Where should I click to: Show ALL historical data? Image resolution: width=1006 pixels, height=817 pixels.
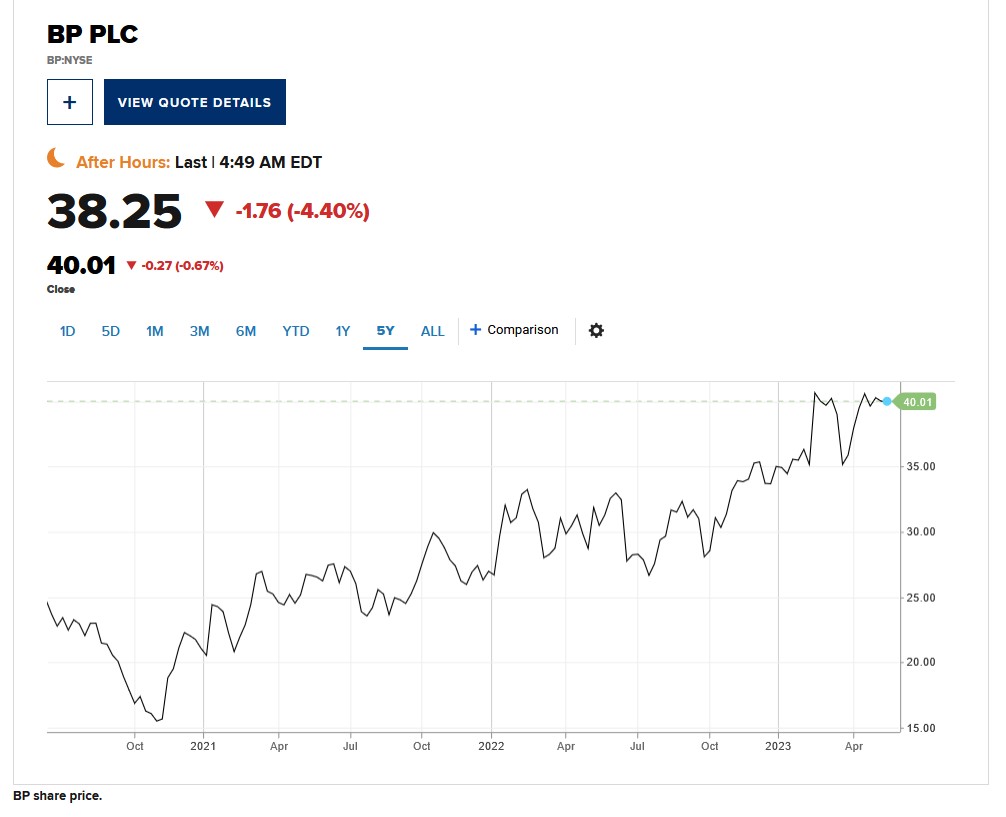pos(432,331)
